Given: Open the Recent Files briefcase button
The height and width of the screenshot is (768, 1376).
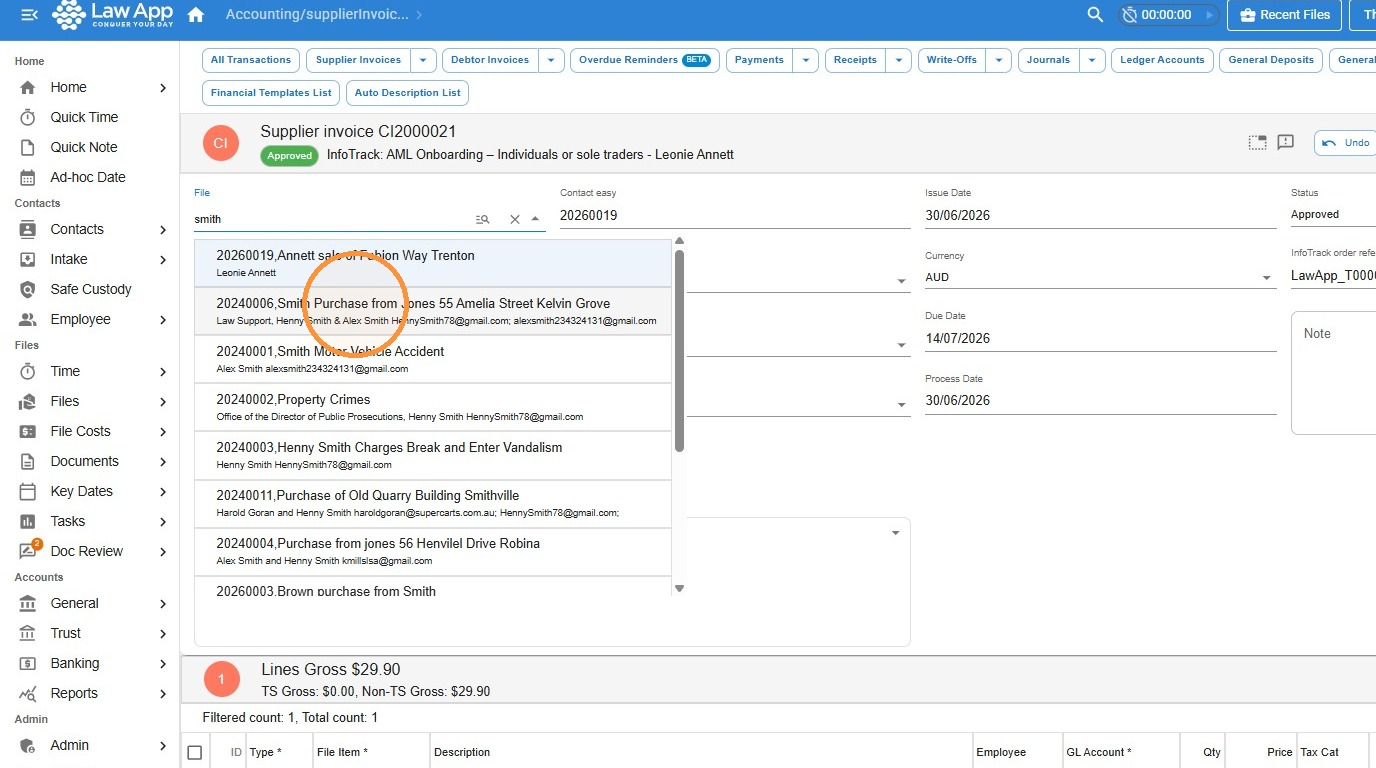Looking at the screenshot, I should (1284, 15).
